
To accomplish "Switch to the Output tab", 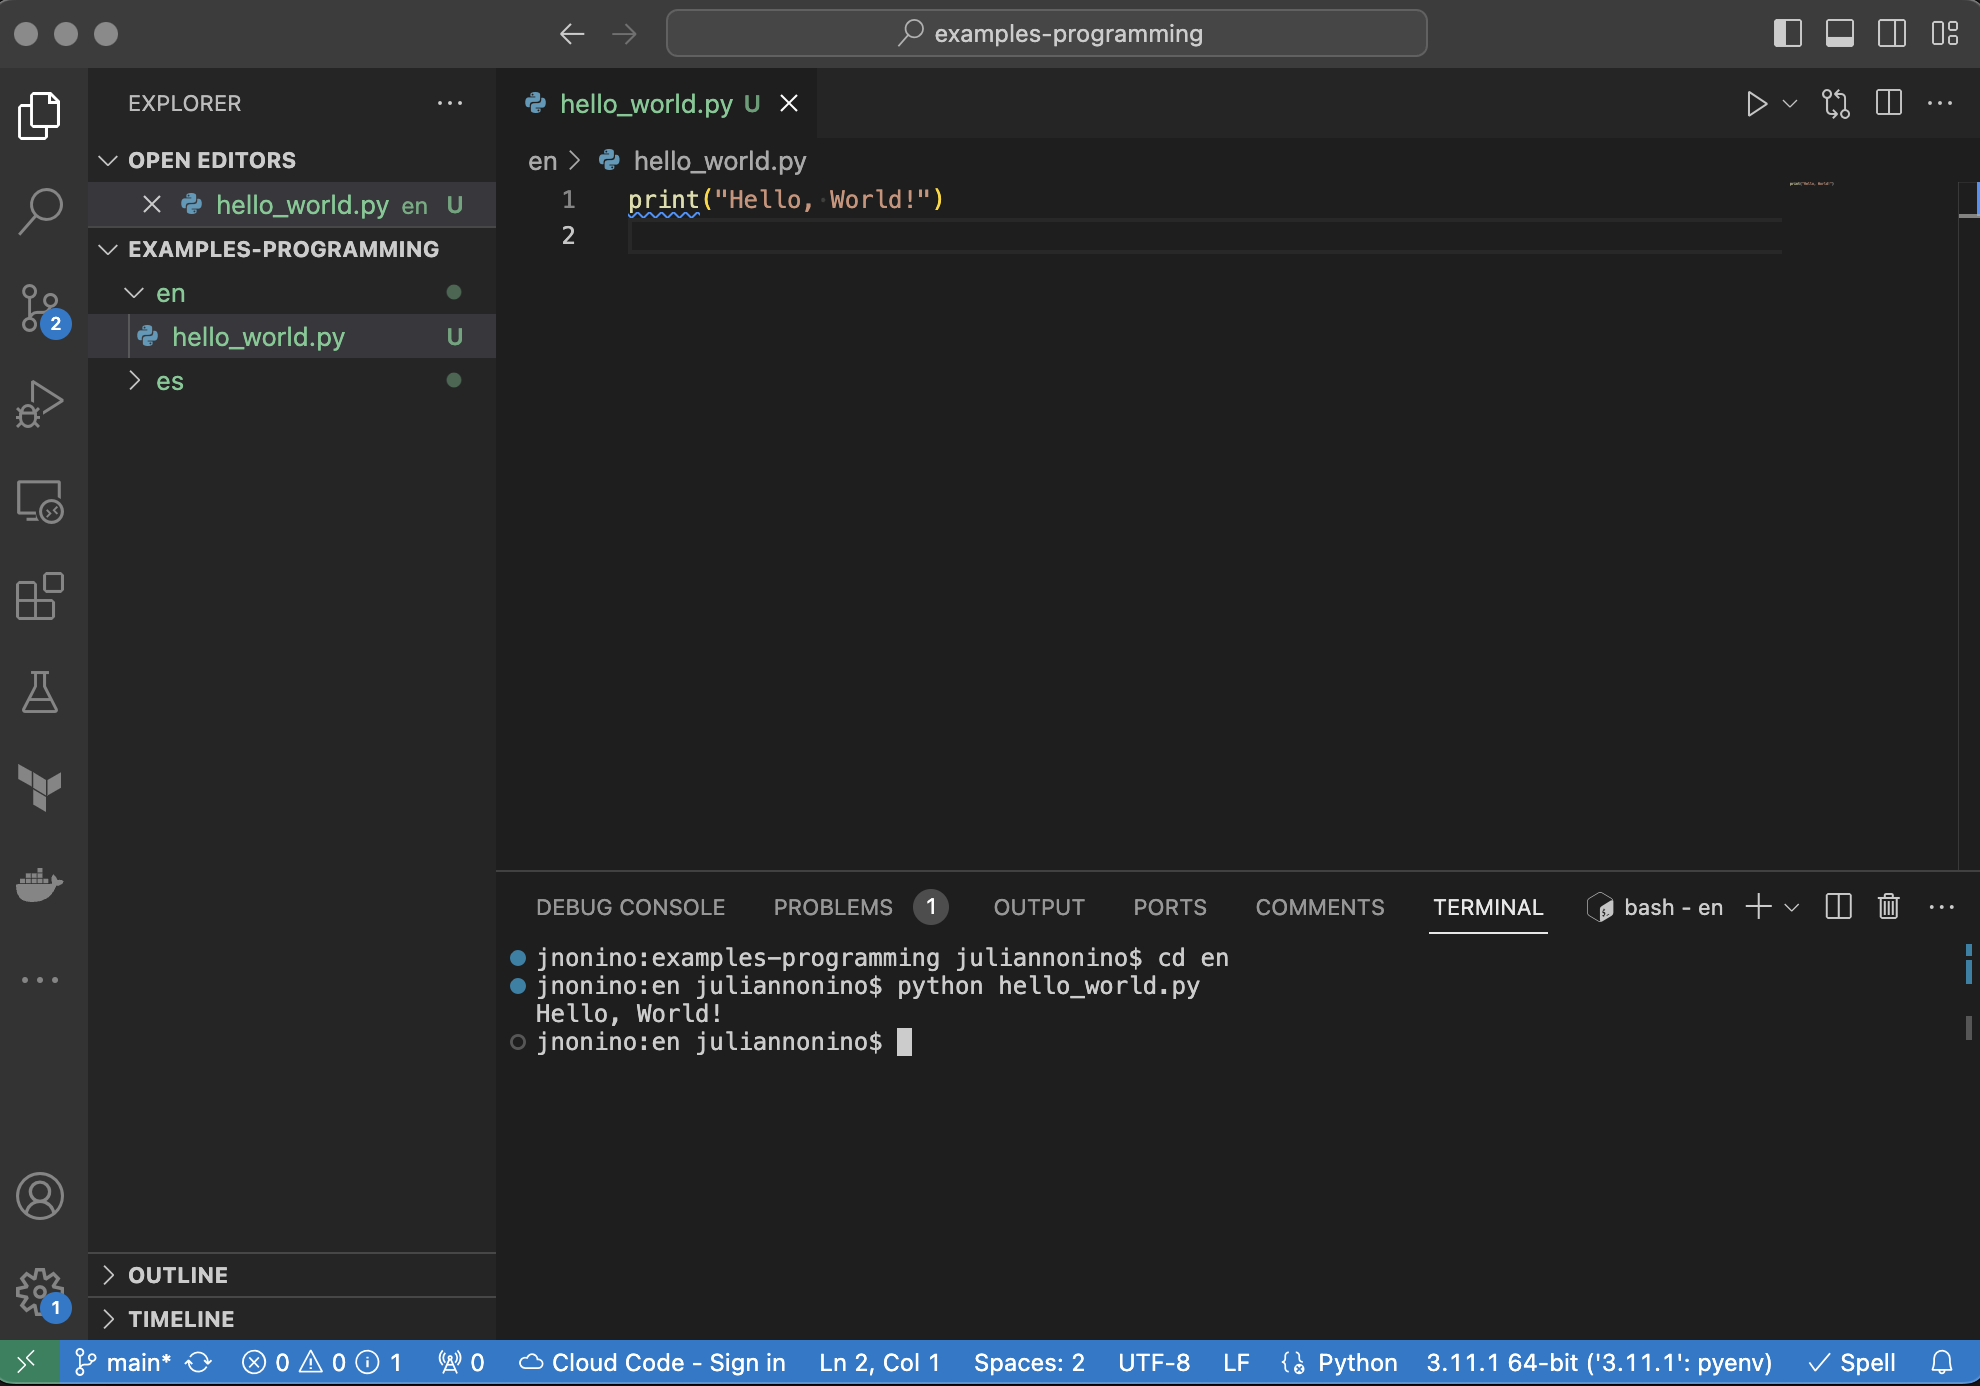I will (x=1038, y=906).
